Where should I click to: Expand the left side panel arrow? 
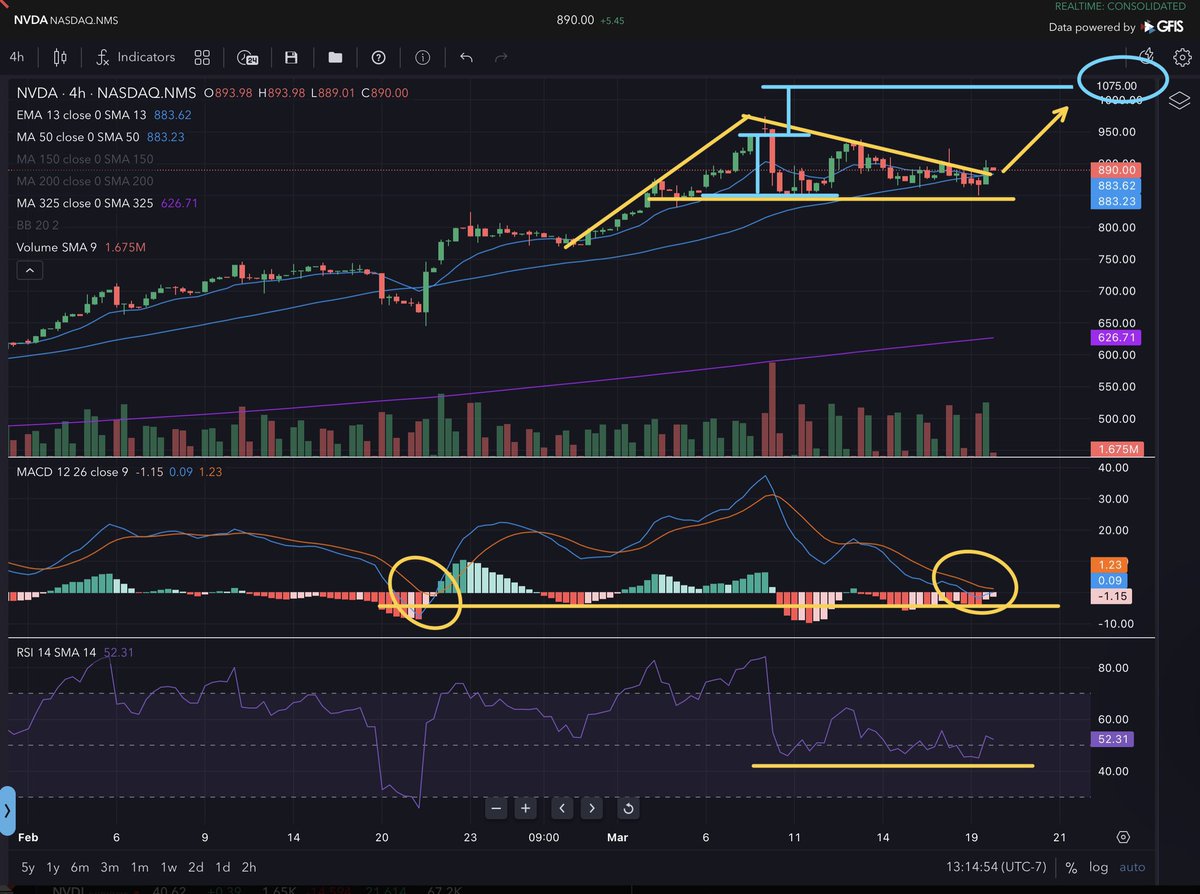pos(7,809)
